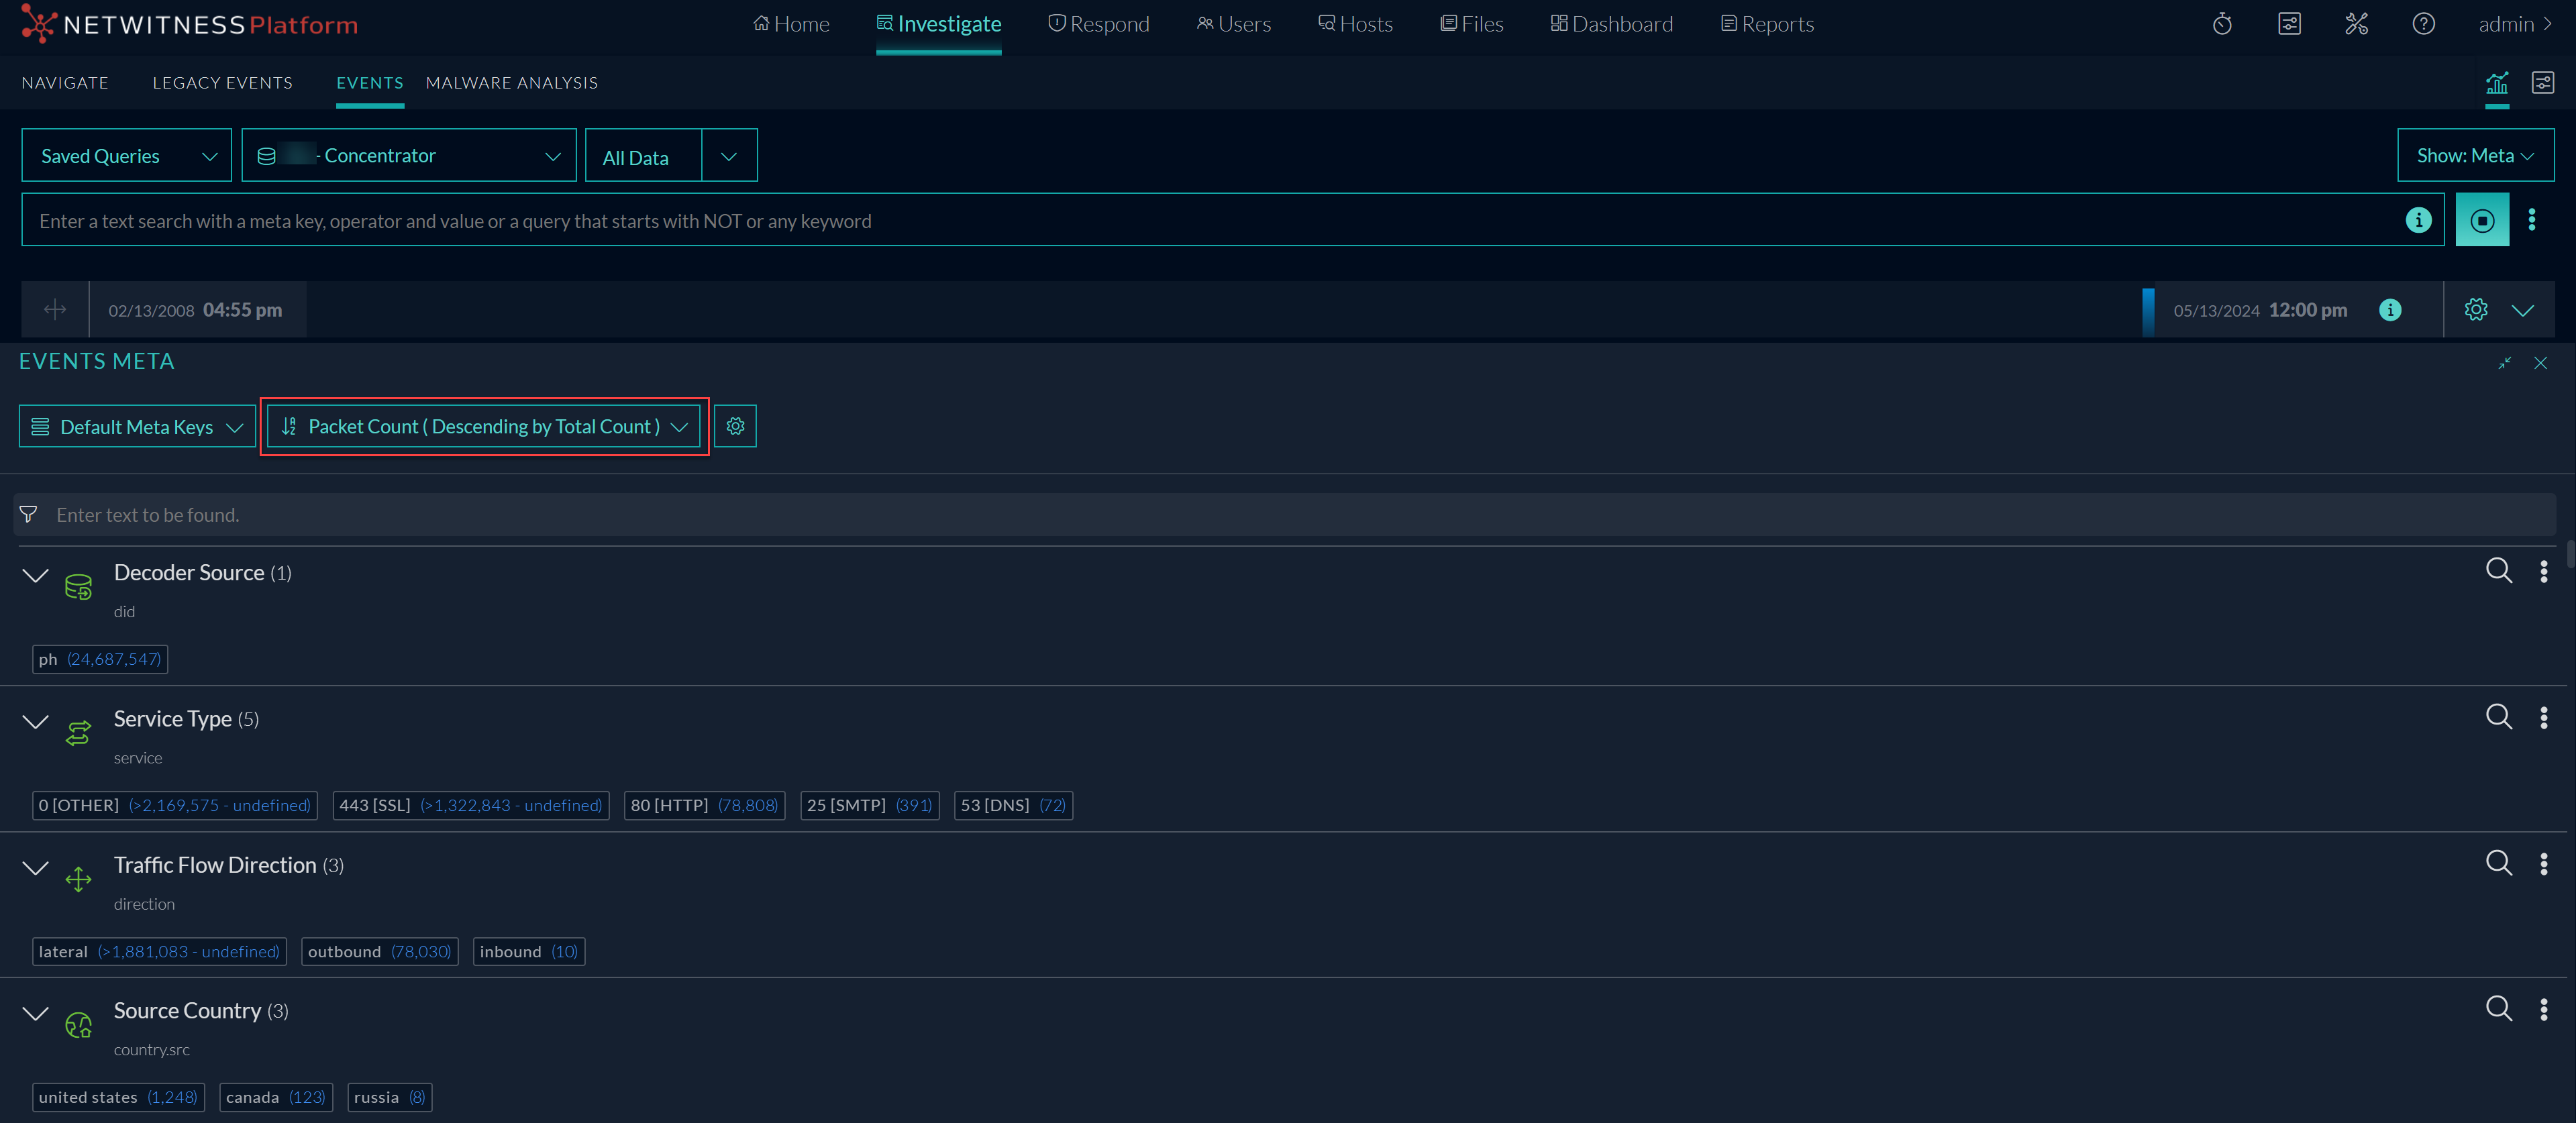The height and width of the screenshot is (1123, 2576).
Task: Toggle the event histogram chart view
Action: (2496, 83)
